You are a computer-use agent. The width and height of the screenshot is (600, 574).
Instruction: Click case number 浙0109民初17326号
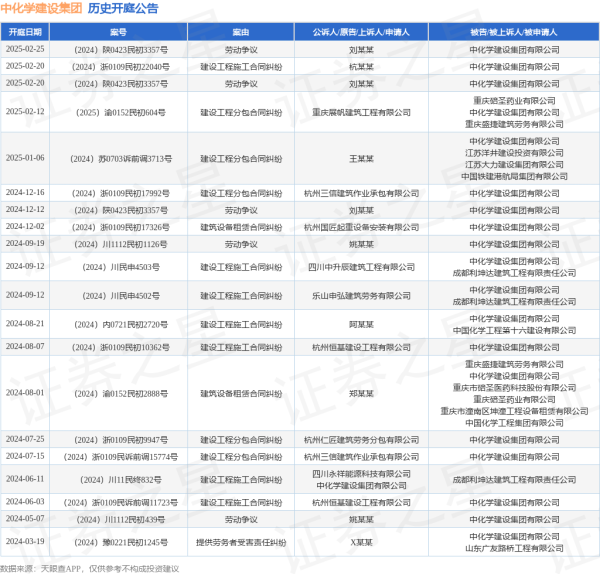coord(121,227)
